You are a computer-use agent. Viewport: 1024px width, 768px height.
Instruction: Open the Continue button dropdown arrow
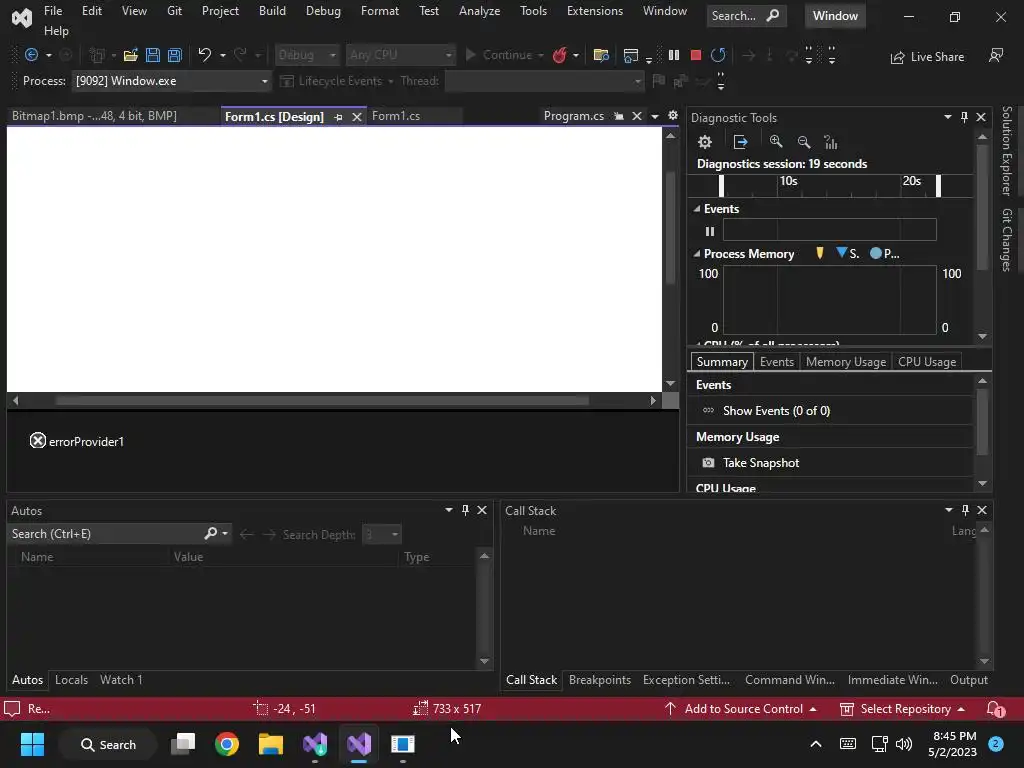click(541, 56)
